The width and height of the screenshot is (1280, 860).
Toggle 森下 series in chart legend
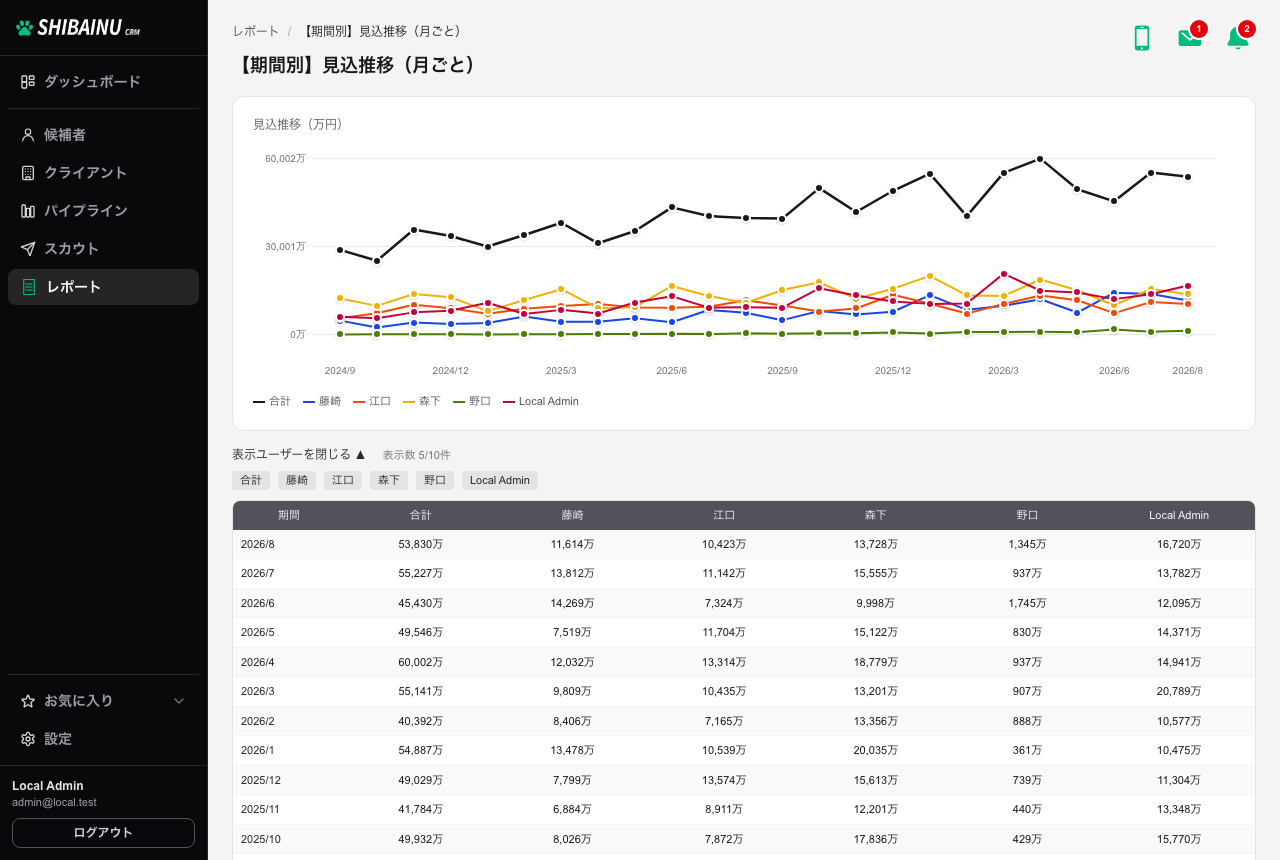pos(422,401)
